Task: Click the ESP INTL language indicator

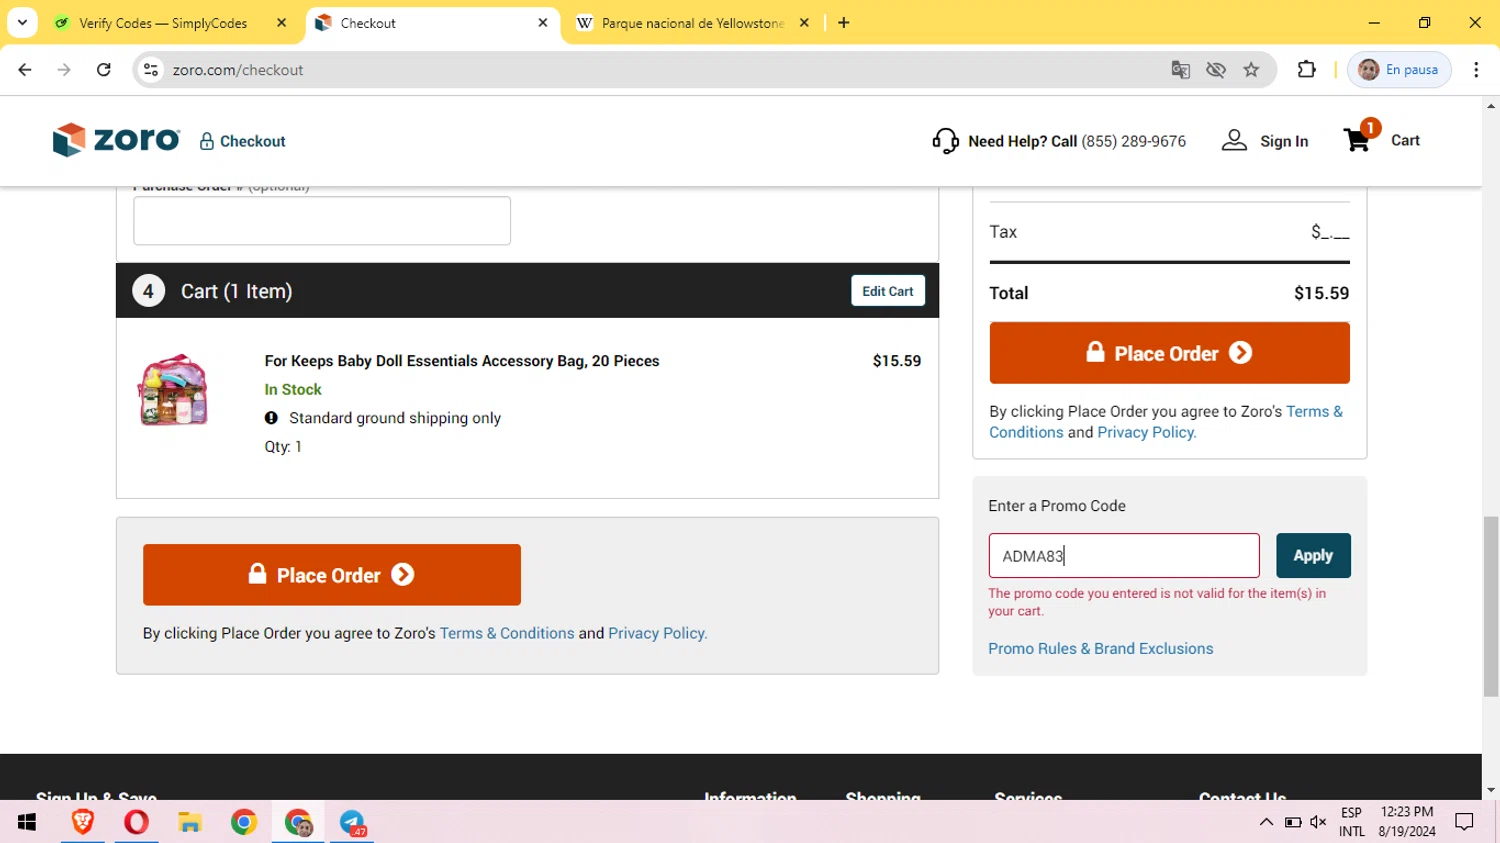Action: point(1351,822)
